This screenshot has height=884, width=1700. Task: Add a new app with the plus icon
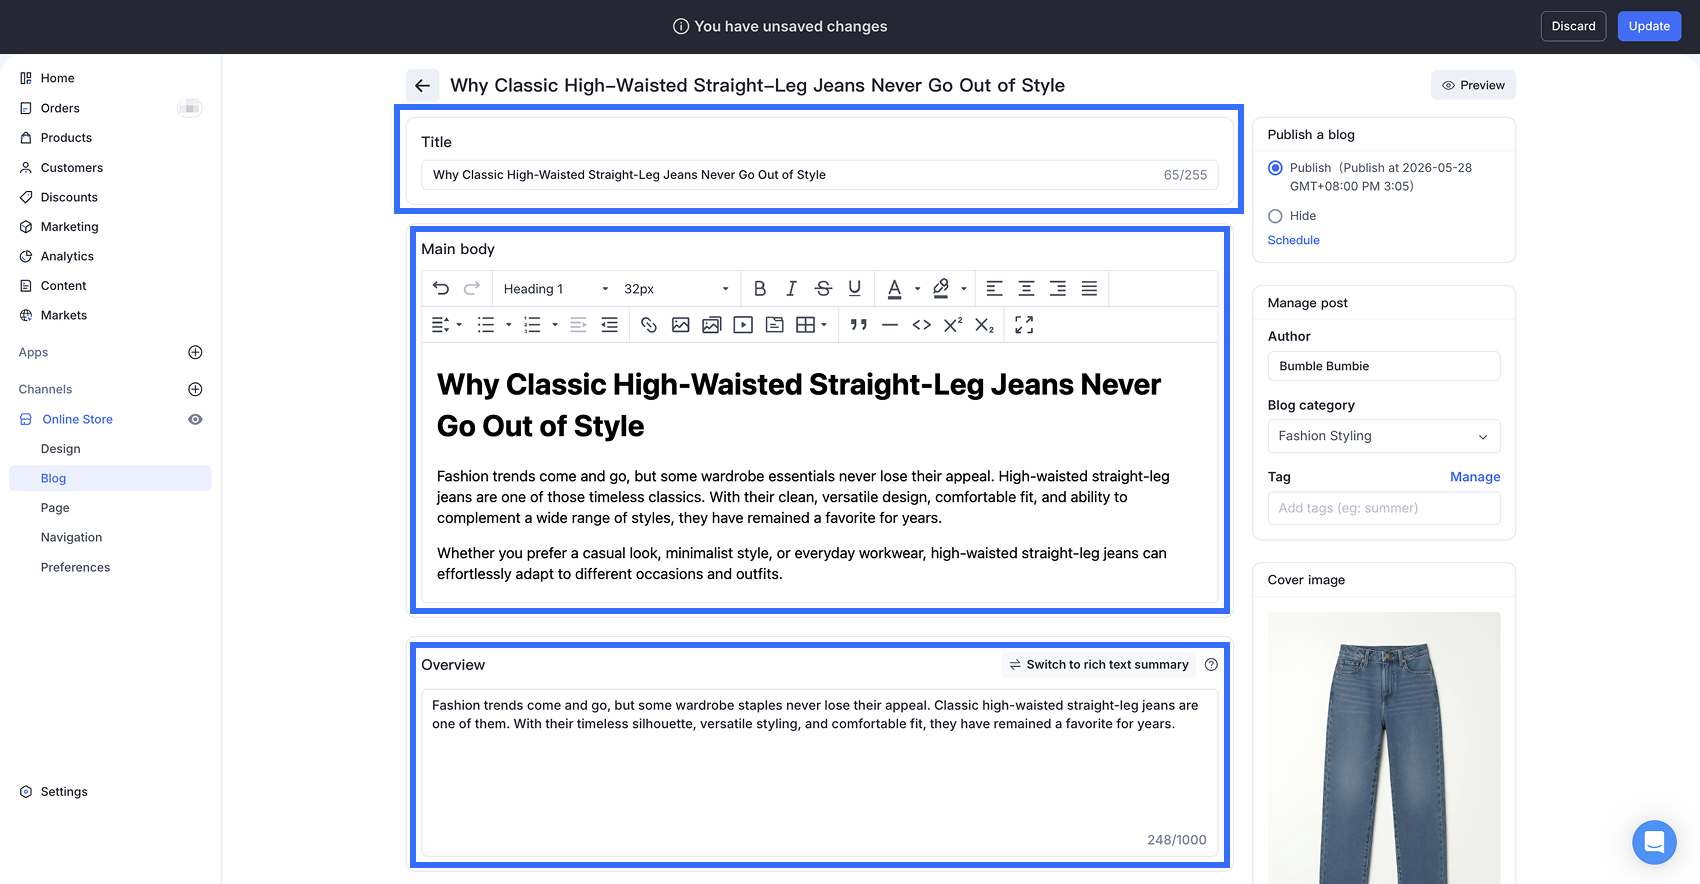point(196,352)
